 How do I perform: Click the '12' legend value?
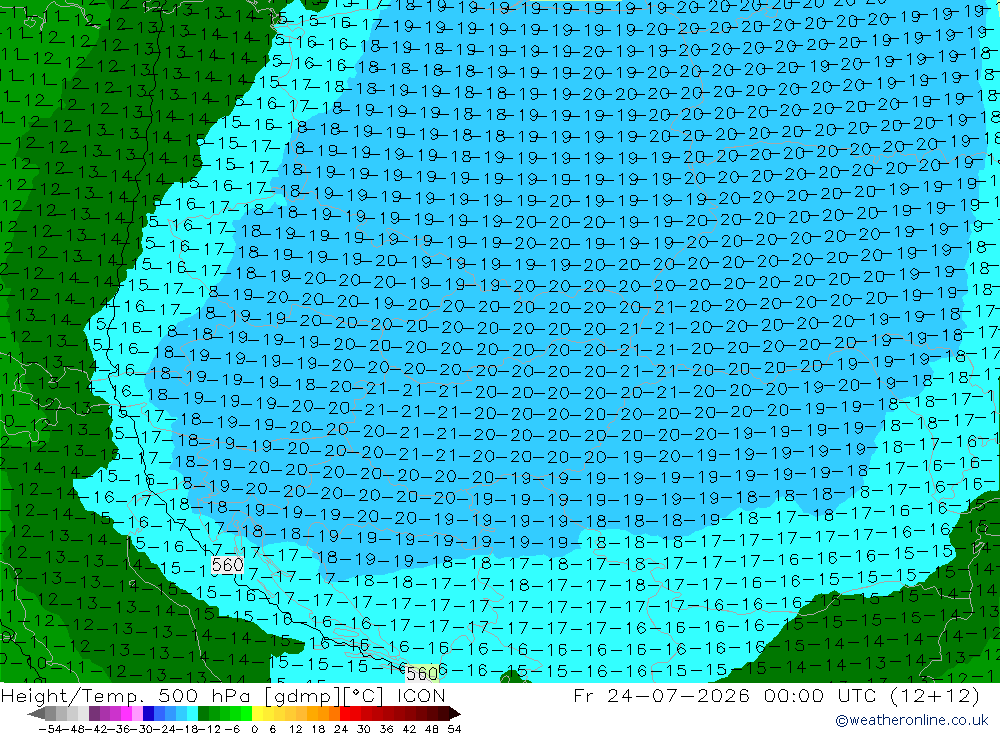coord(297,729)
